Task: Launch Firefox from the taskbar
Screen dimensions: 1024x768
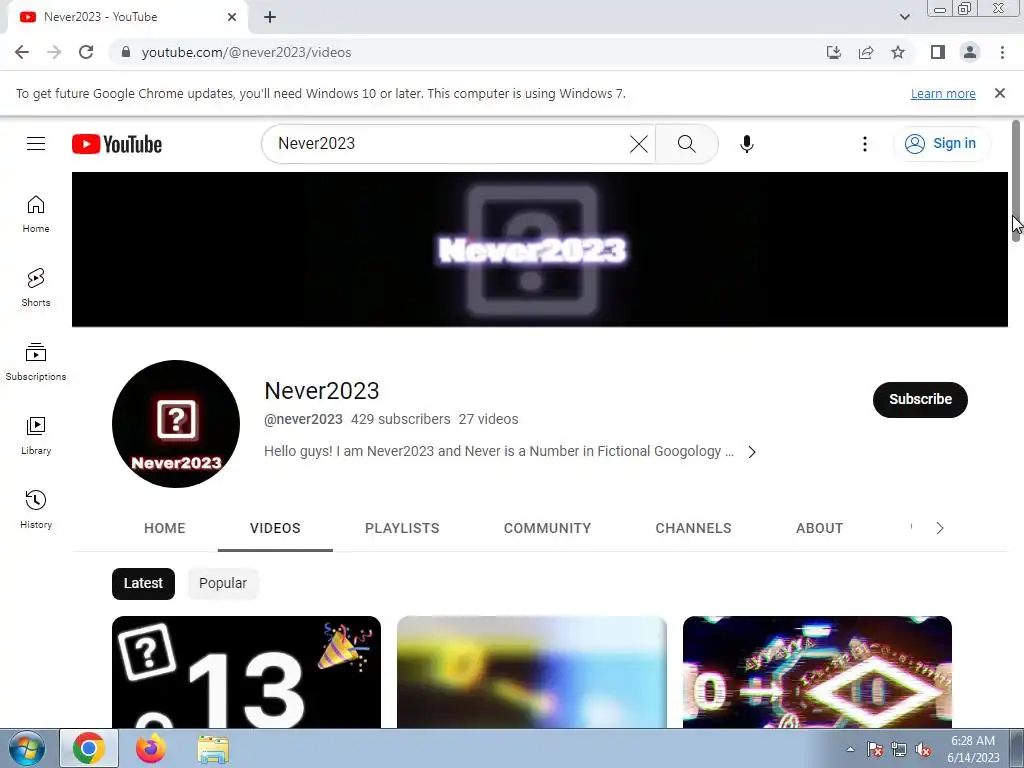Action: click(x=151, y=748)
